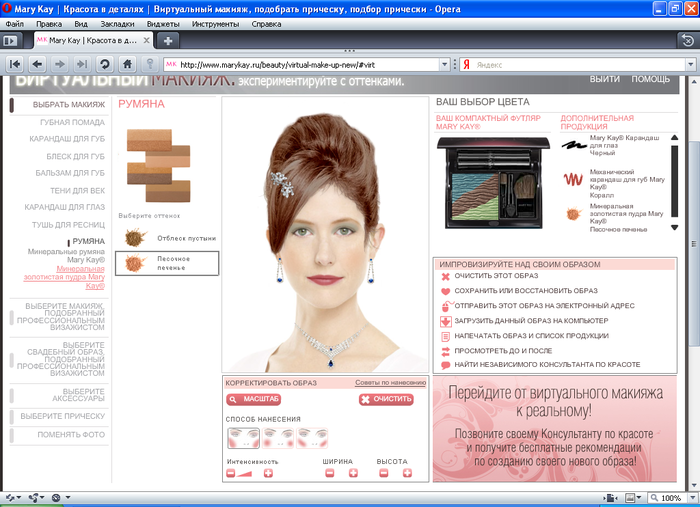Select БЛЕСК ДЛЯ ГУБ category

(75, 157)
